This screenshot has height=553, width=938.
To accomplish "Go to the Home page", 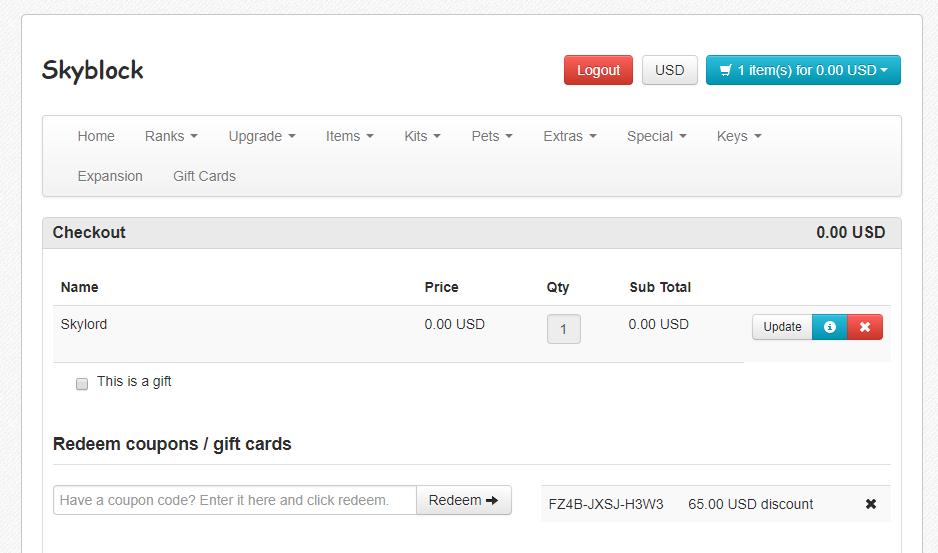I will [x=96, y=136].
